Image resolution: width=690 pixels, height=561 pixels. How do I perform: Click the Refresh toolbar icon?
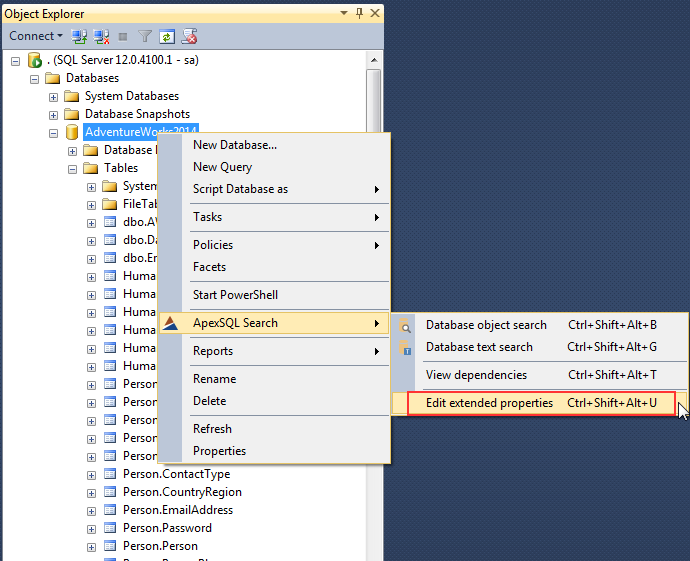point(167,37)
